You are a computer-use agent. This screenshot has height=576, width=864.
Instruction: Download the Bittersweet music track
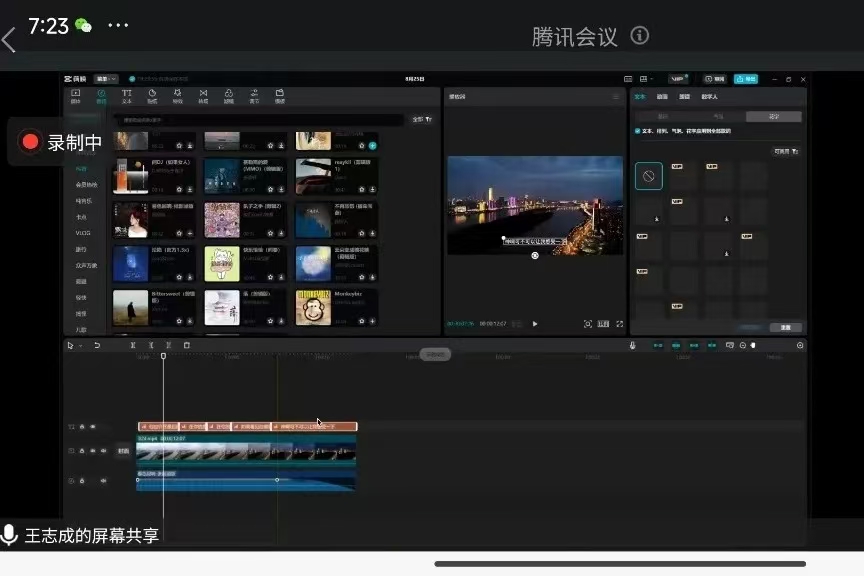click(190, 321)
